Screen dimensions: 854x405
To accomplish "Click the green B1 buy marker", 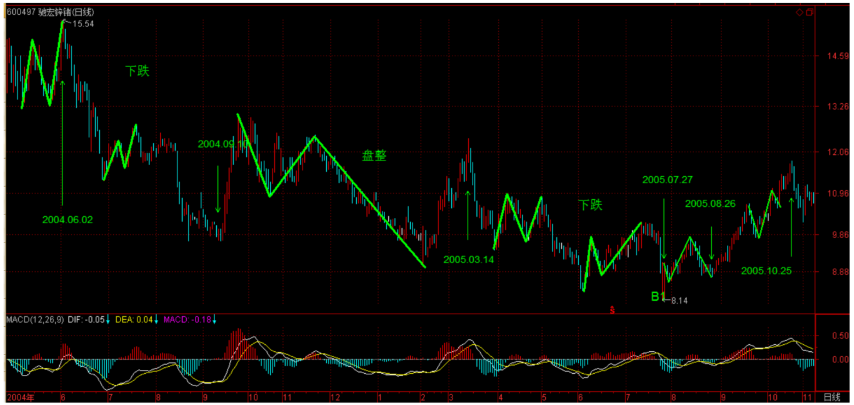I will pos(657,297).
